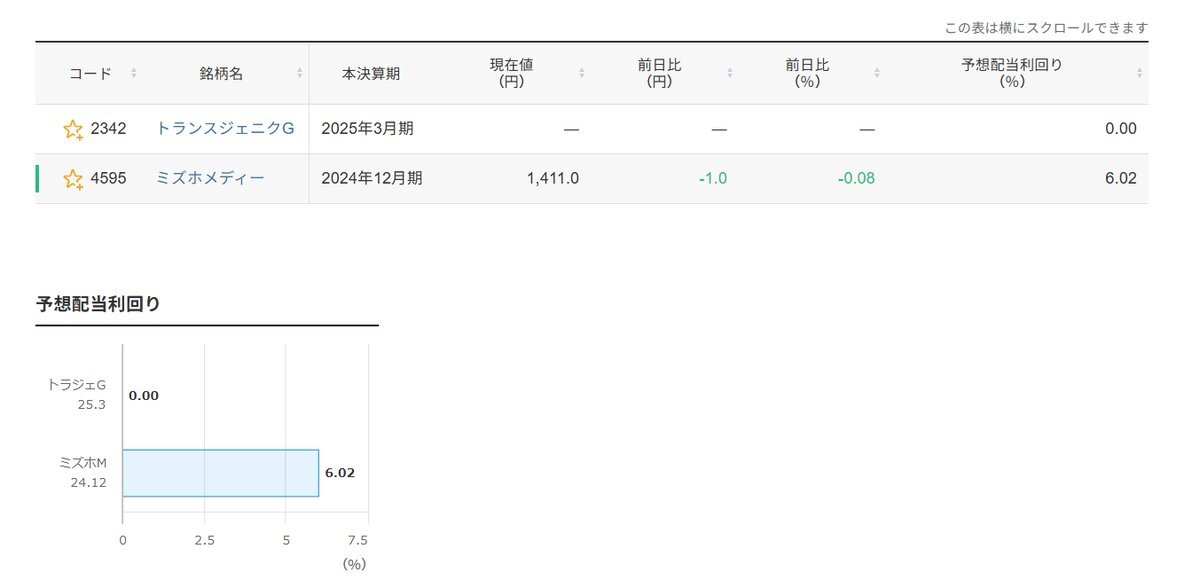This screenshot has width=1200, height=588.
Task: Favorite stock 4595 with its star icon
Action: [73, 179]
